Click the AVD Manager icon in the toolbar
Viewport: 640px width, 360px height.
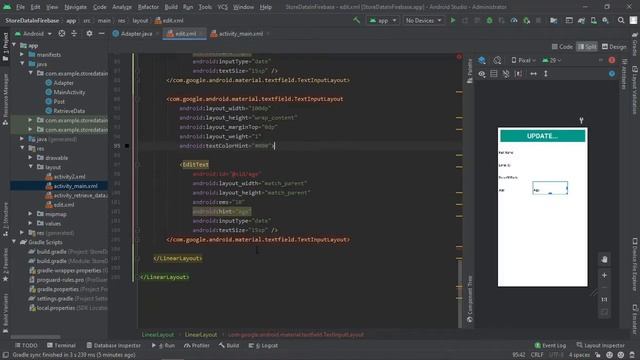[593, 20]
